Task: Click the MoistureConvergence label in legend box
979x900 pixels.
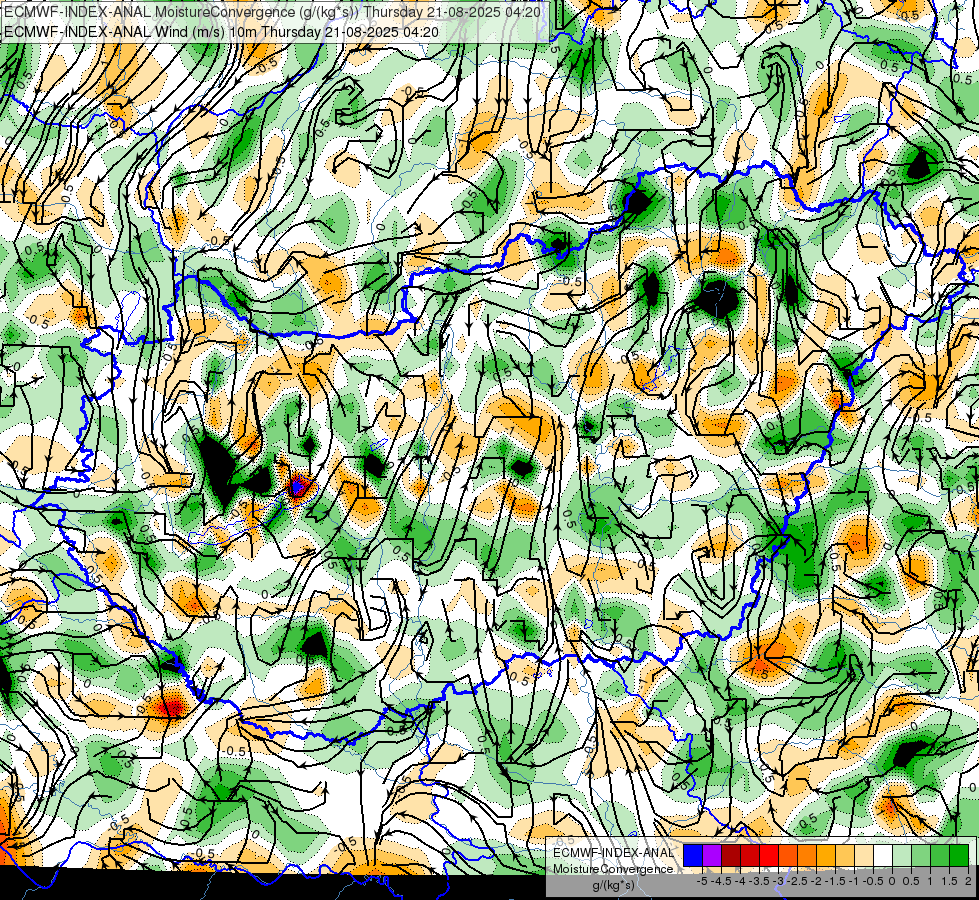Action: [x=614, y=869]
